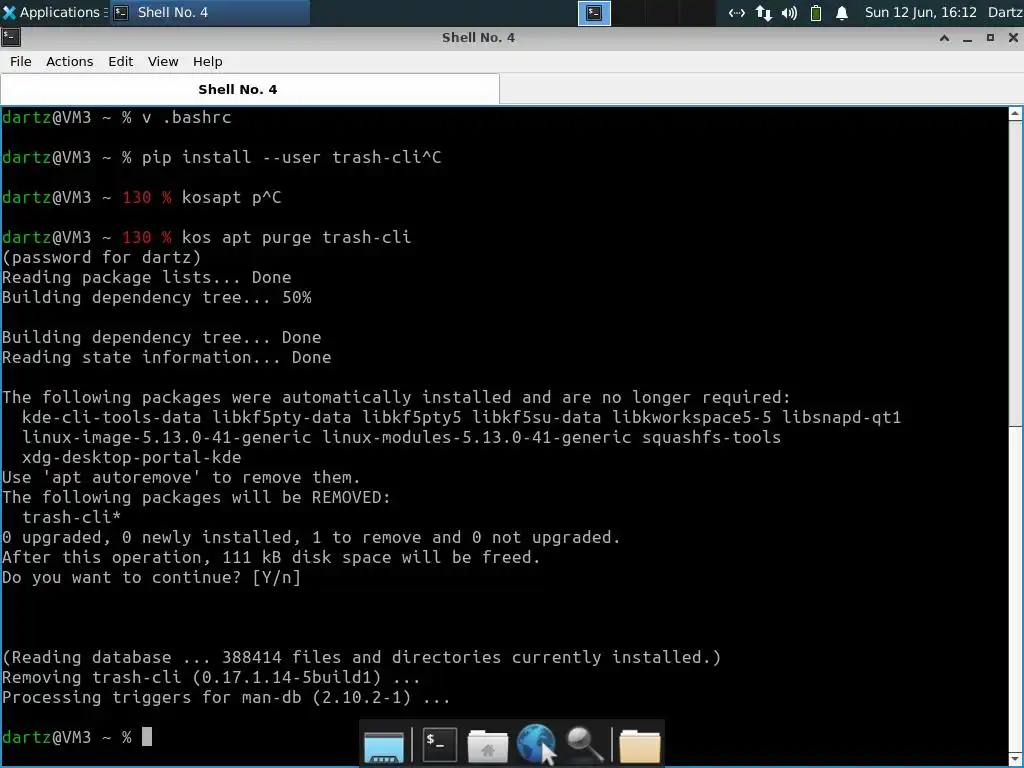Open the file manager folder icon in the dock
This screenshot has width=1024, height=768.
point(639,746)
